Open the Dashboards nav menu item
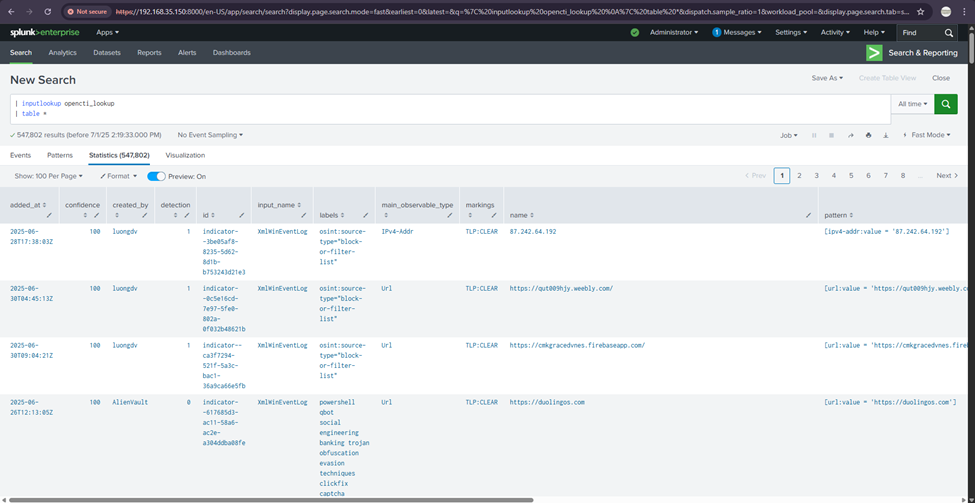Image resolution: width=975 pixels, height=503 pixels. tap(232, 52)
